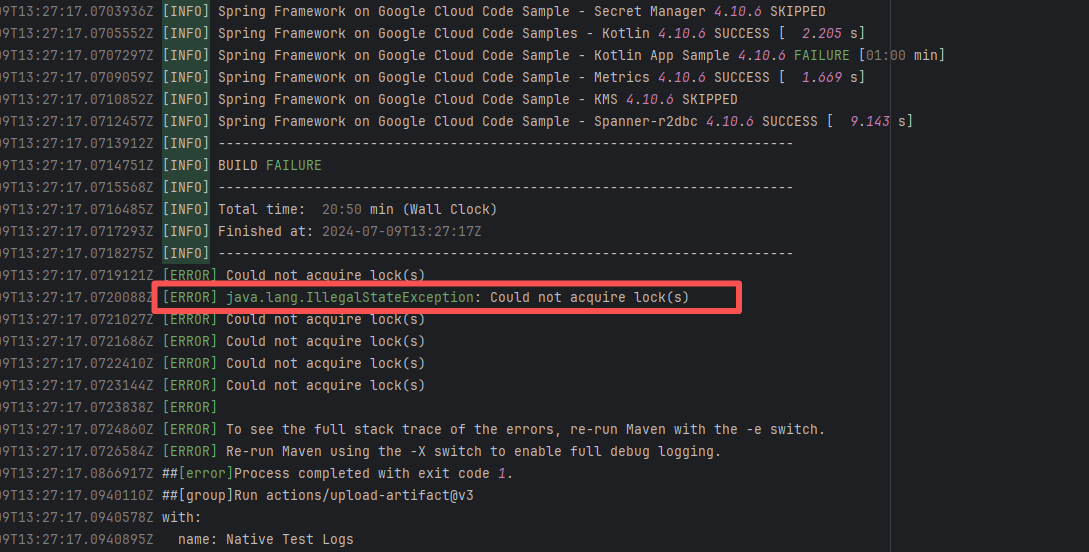This screenshot has width=1089, height=552.
Task: Click the with: line near the bottom
Action: click(181, 517)
